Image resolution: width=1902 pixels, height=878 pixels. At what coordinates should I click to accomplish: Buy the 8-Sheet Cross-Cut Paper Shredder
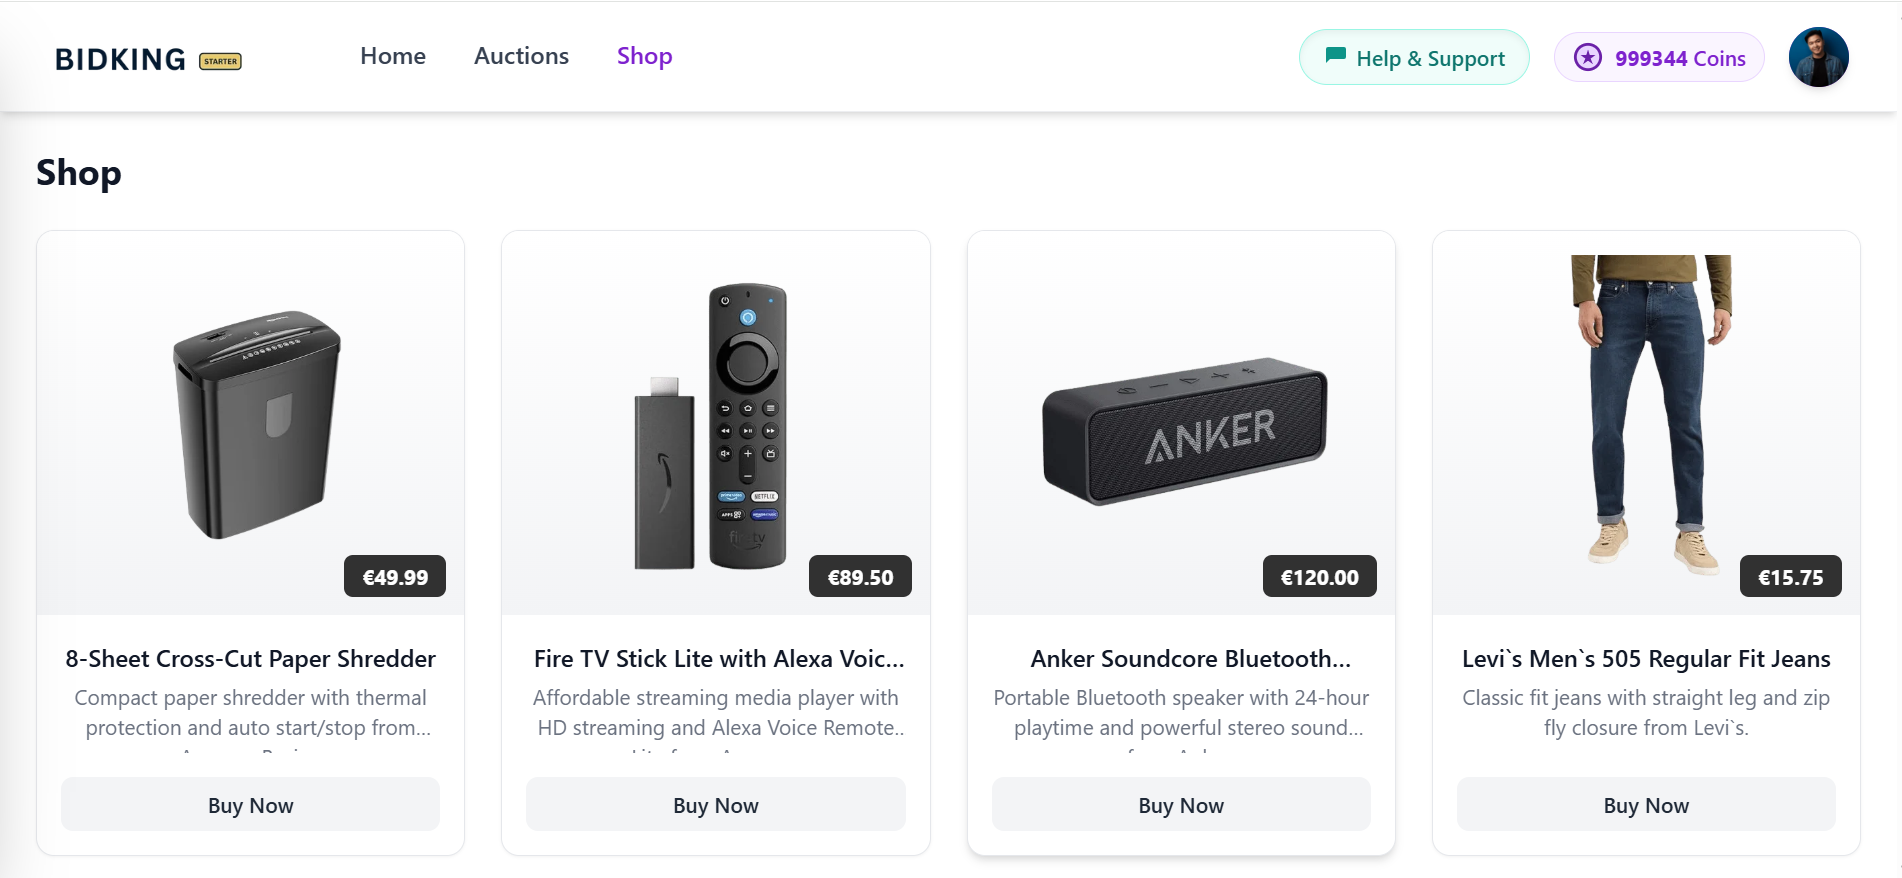click(250, 805)
